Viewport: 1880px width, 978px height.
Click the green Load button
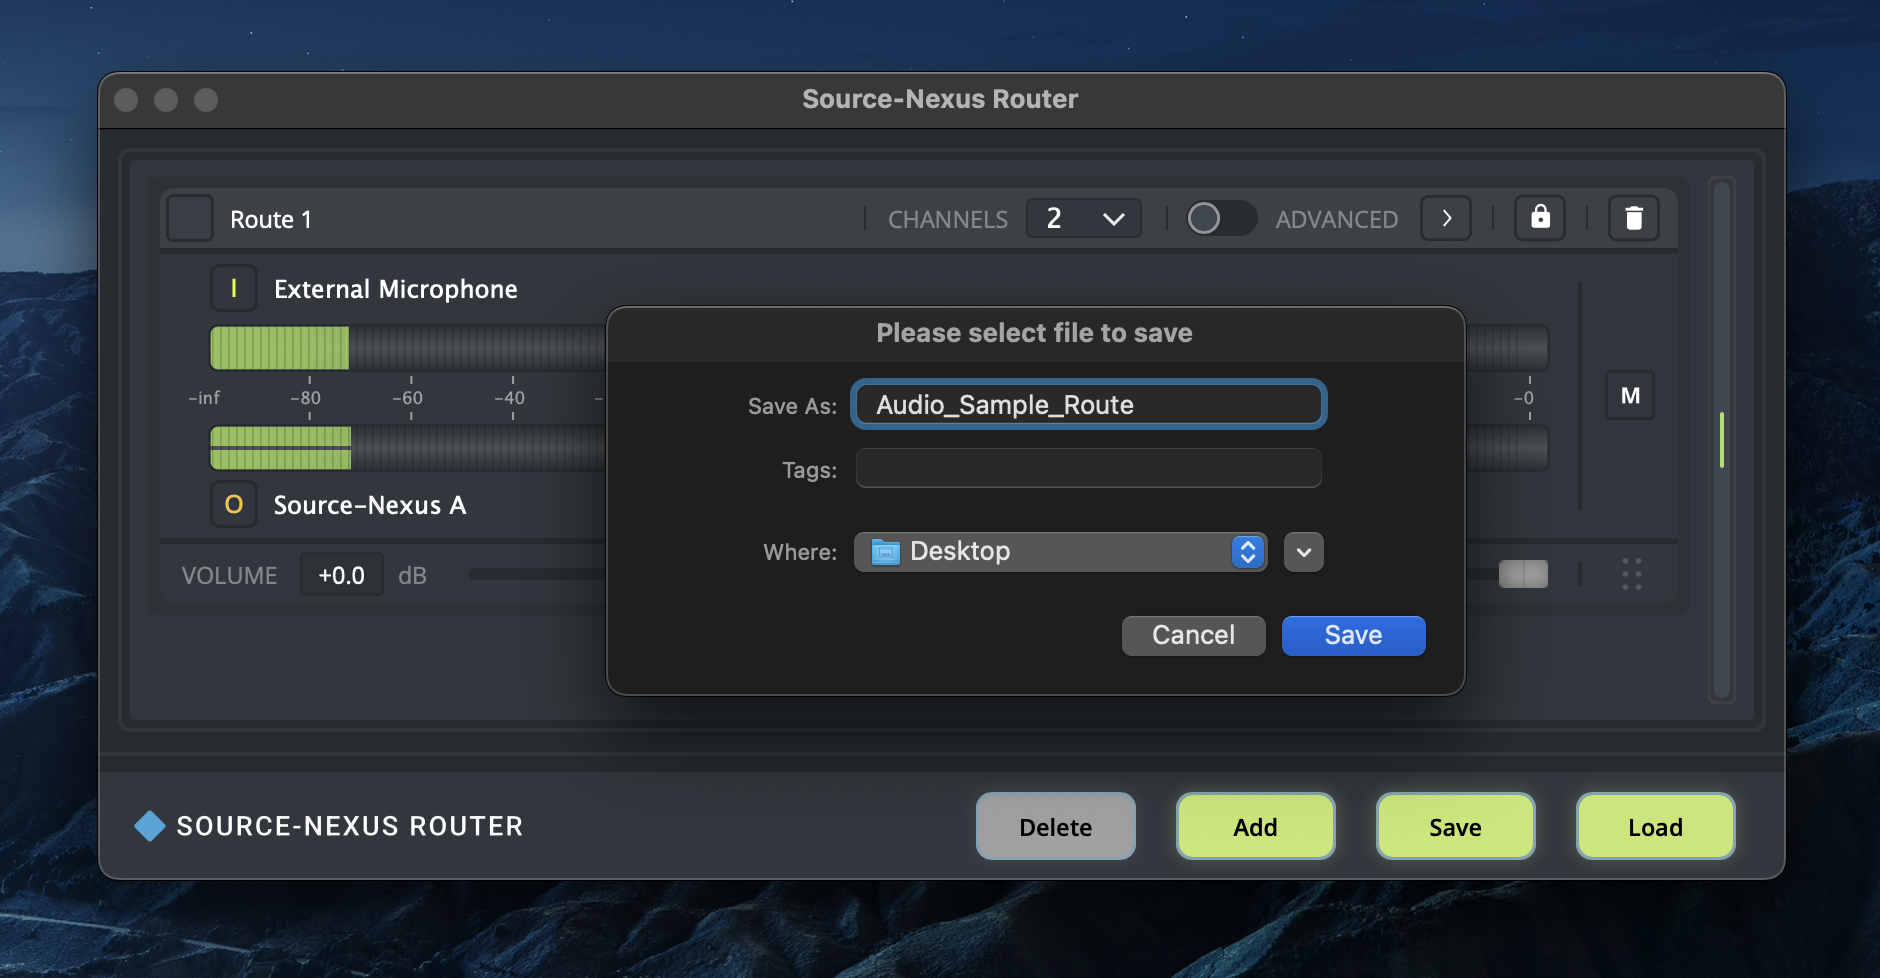coord(1655,827)
